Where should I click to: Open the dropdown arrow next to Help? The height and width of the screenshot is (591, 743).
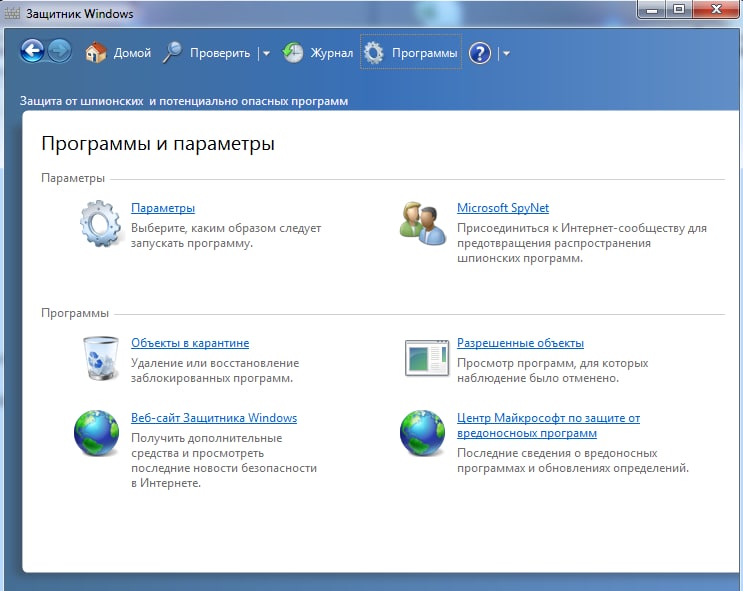point(506,54)
